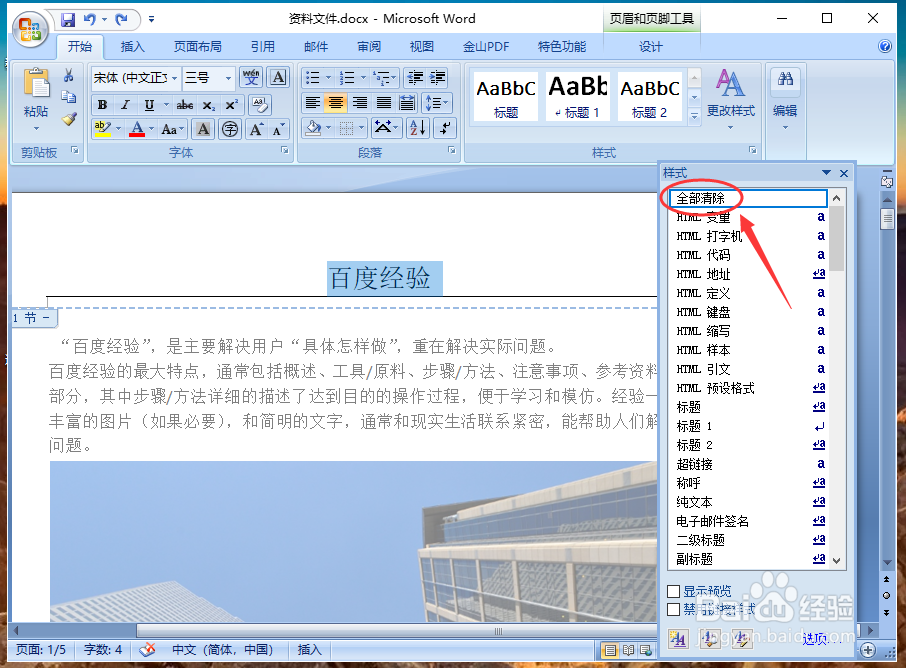
Task: Enable the 显示预览 checkbox
Action: pos(671,590)
